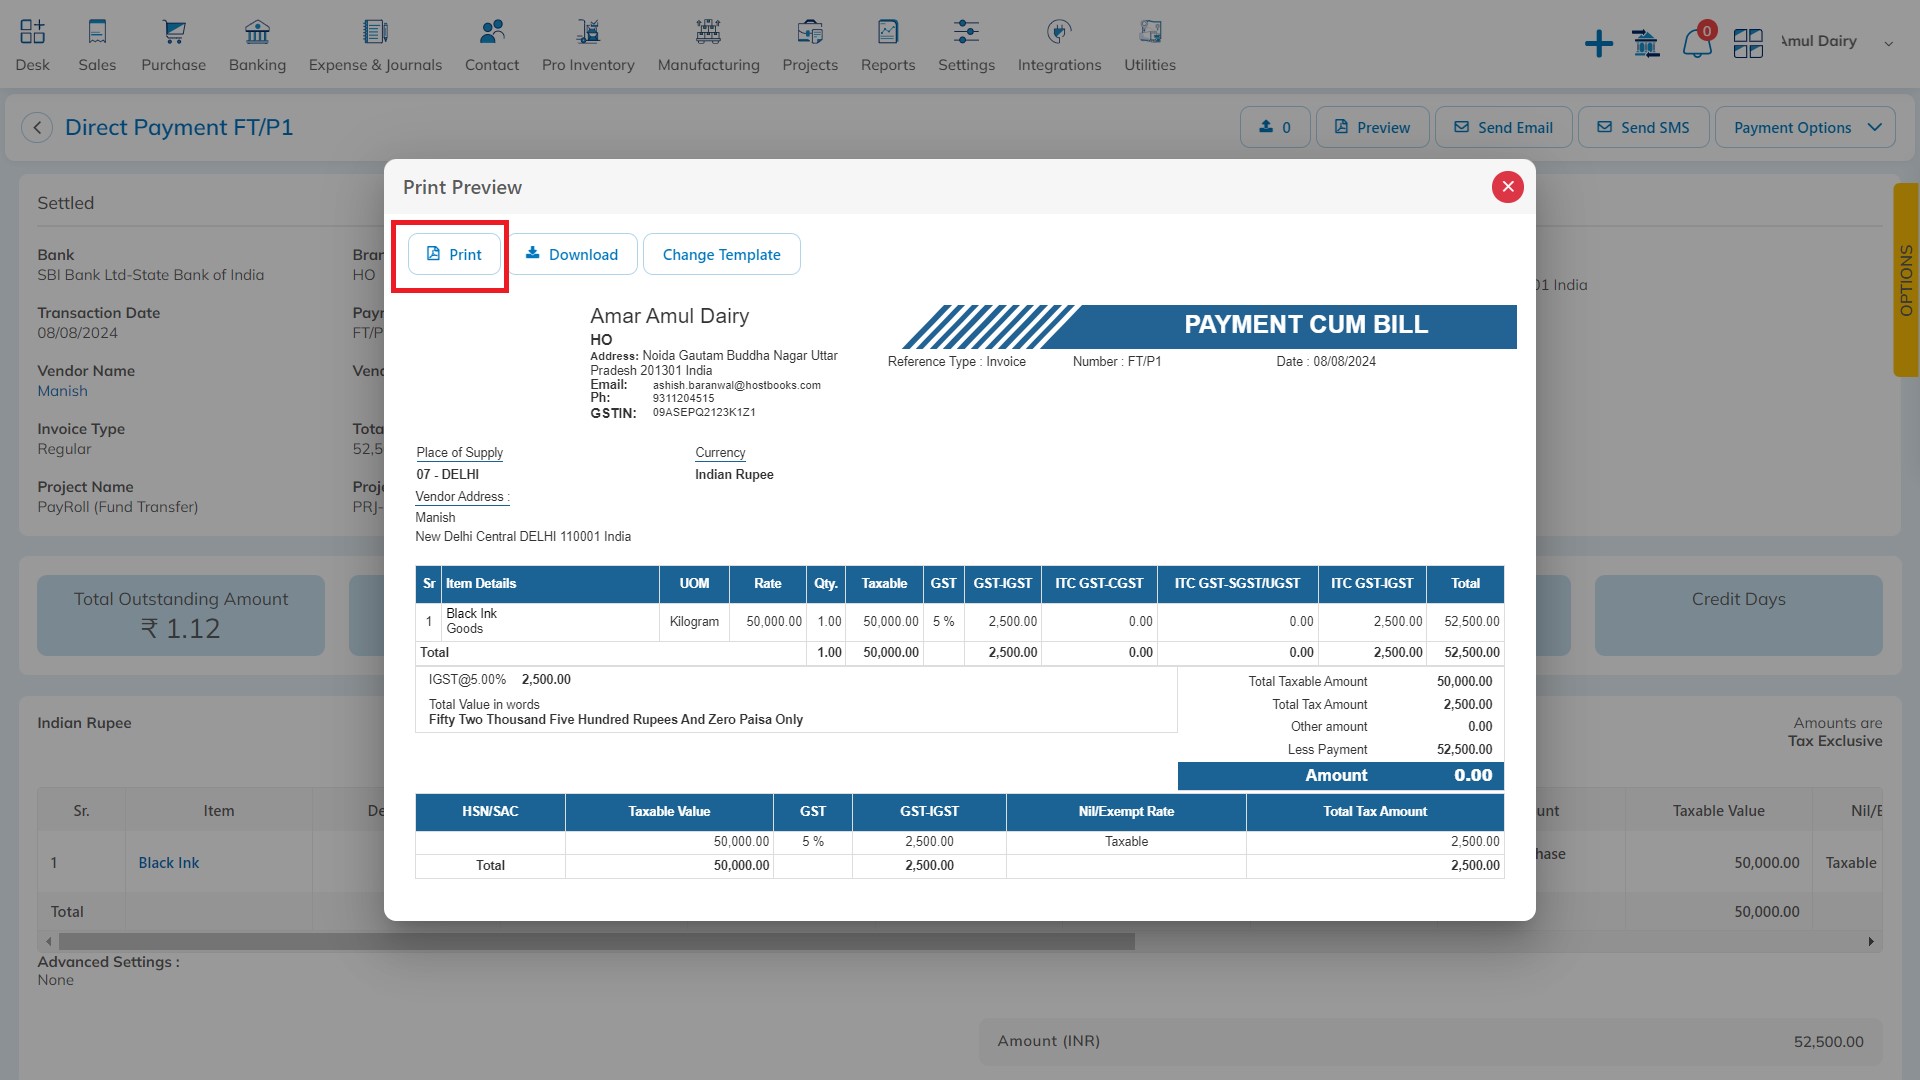The height and width of the screenshot is (1080, 1920).
Task: Open the Manish vendor link
Action: tap(62, 391)
